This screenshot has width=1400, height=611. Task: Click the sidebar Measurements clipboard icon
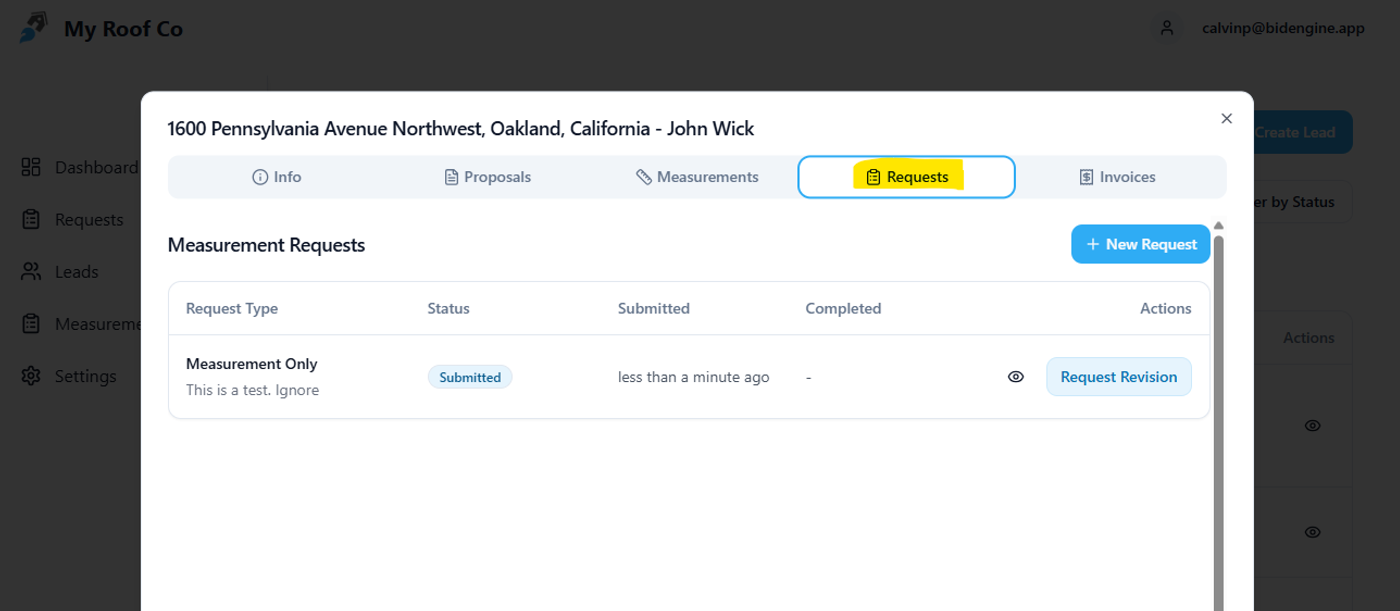click(x=31, y=324)
